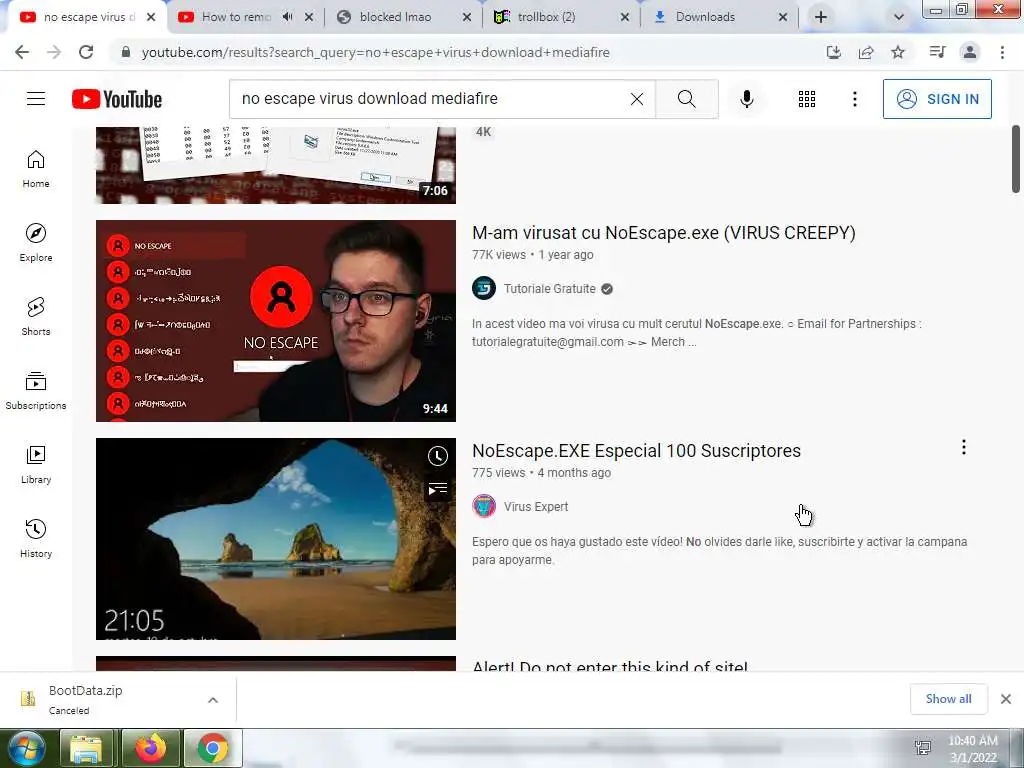Add cave video to Watch later clock icon
The width and height of the screenshot is (1024, 768).
(438, 456)
